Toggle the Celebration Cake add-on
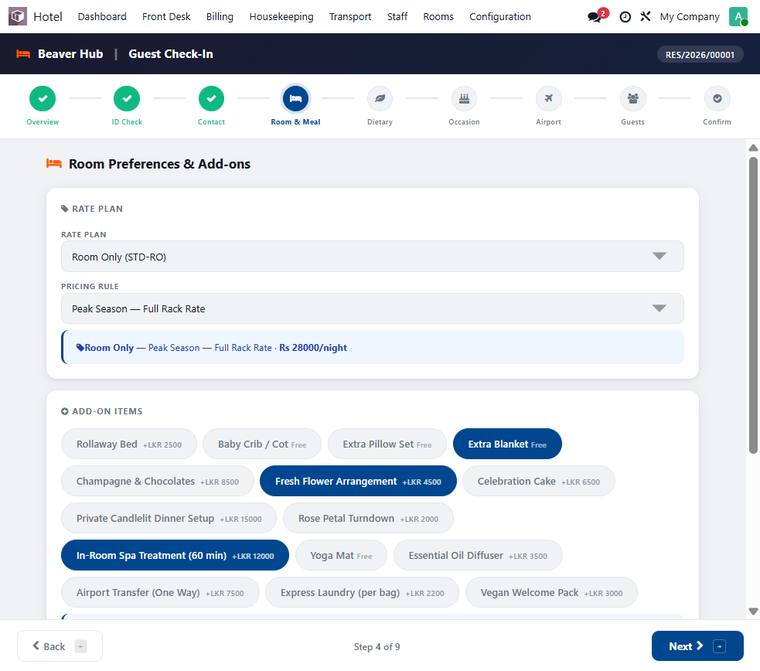This screenshot has width=760, height=671. click(538, 481)
